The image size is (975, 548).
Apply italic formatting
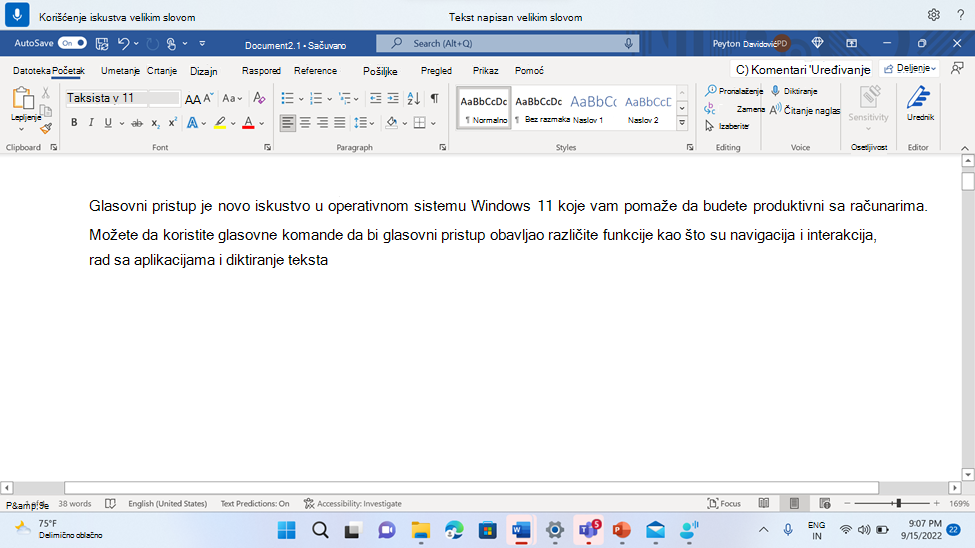(x=91, y=123)
